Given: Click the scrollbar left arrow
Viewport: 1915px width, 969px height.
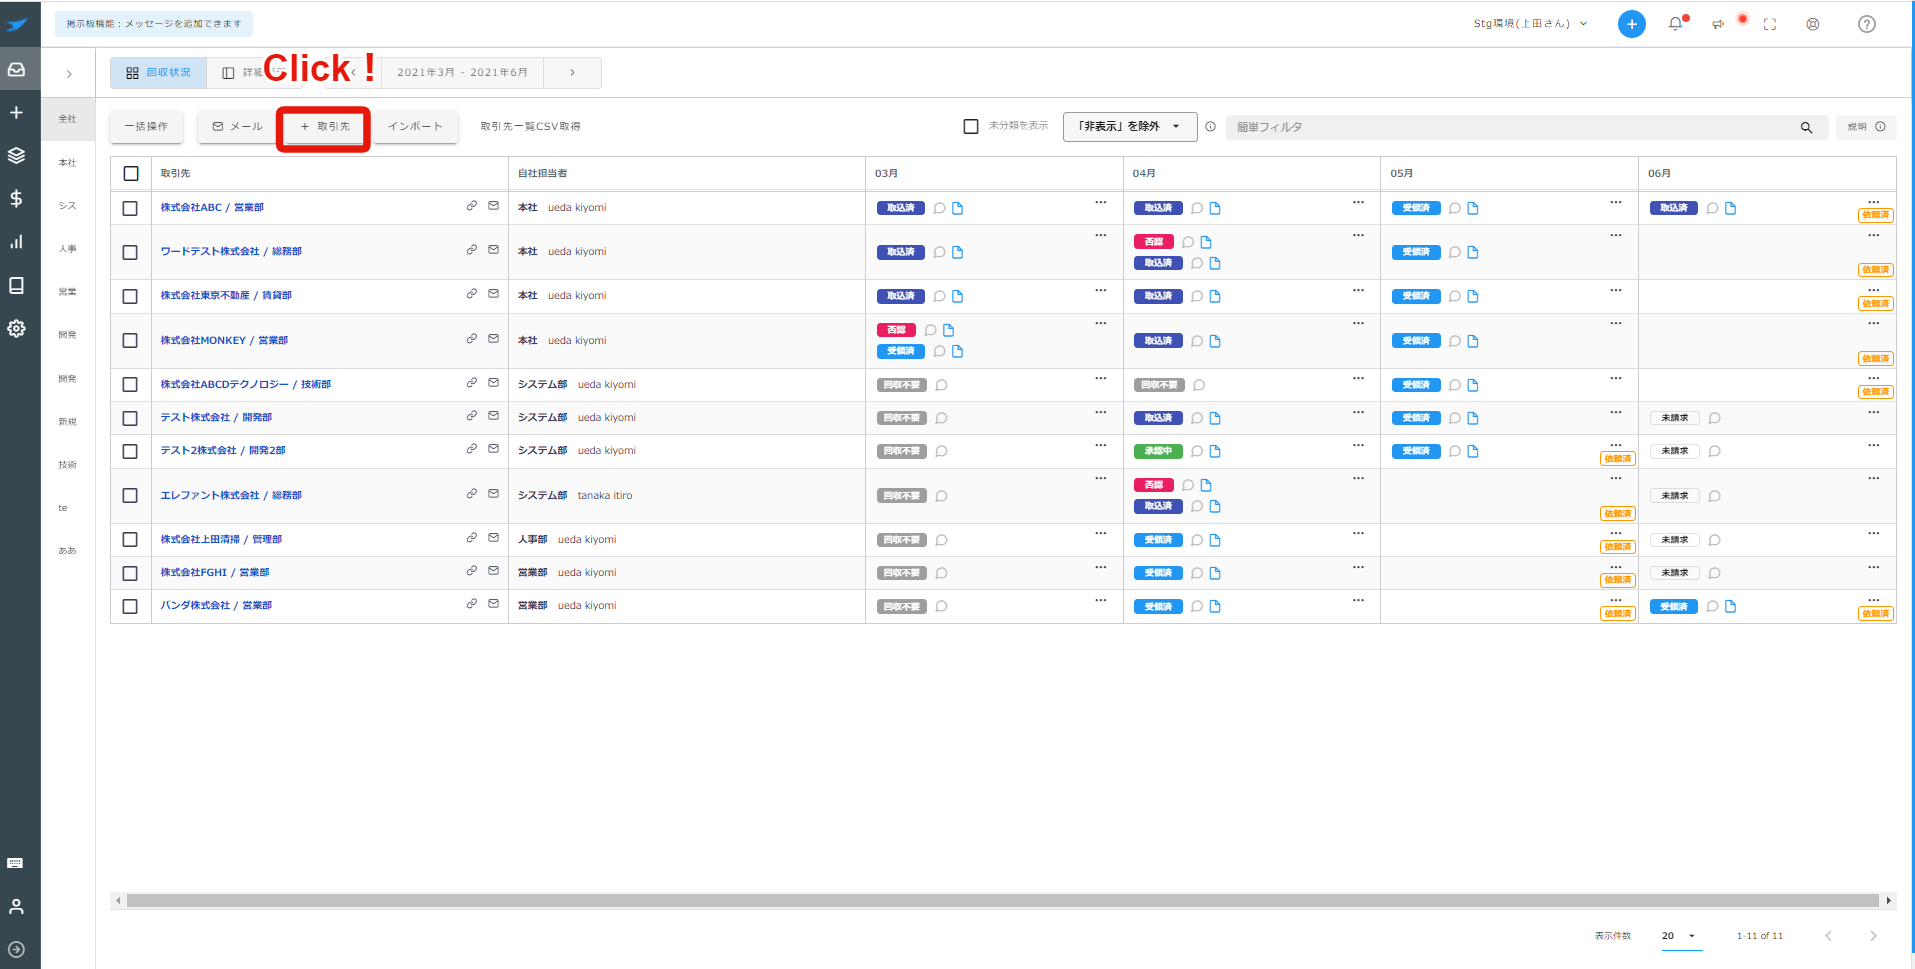Looking at the screenshot, I should [118, 901].
